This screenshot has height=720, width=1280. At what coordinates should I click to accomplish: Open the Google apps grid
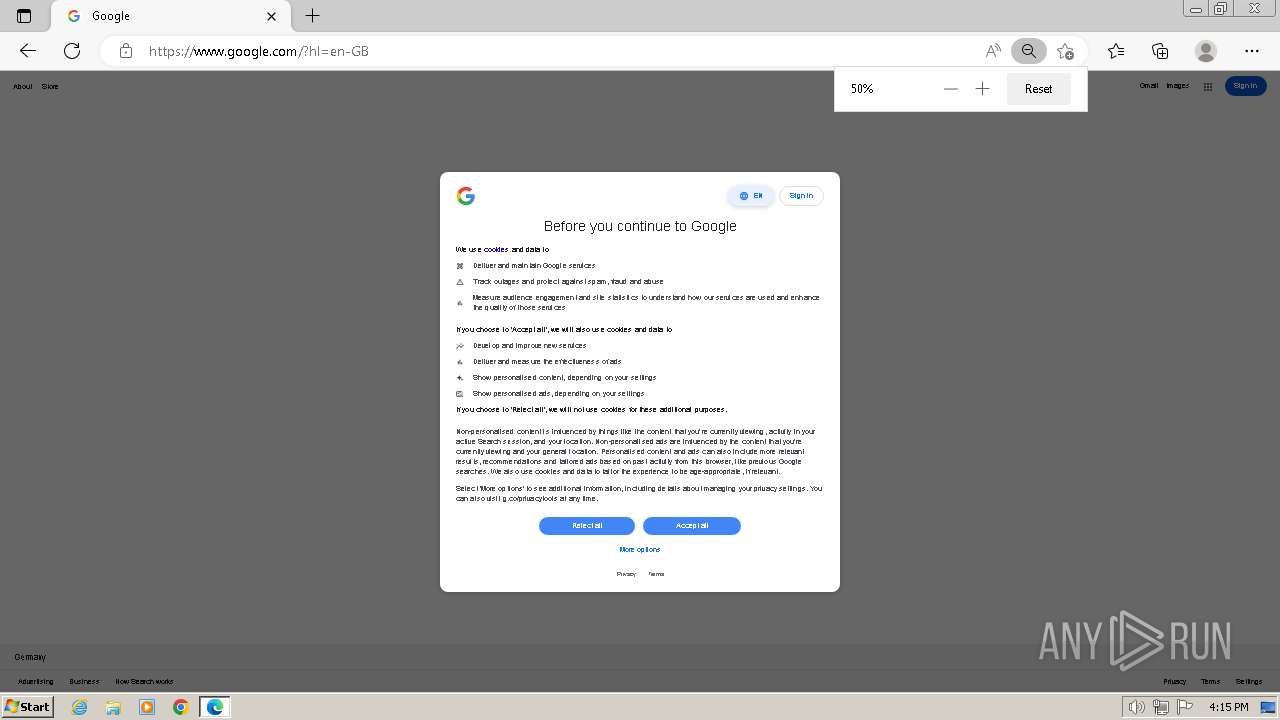click(1208, 87)
